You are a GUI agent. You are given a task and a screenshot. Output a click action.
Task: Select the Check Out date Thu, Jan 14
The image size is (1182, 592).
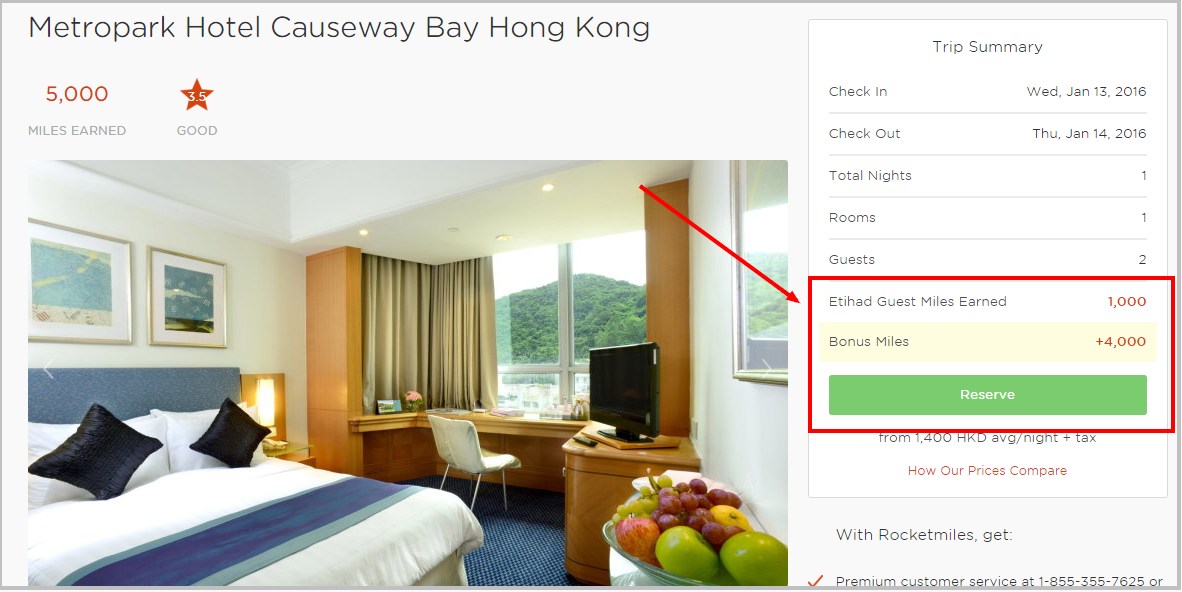tap(1089, 133)
